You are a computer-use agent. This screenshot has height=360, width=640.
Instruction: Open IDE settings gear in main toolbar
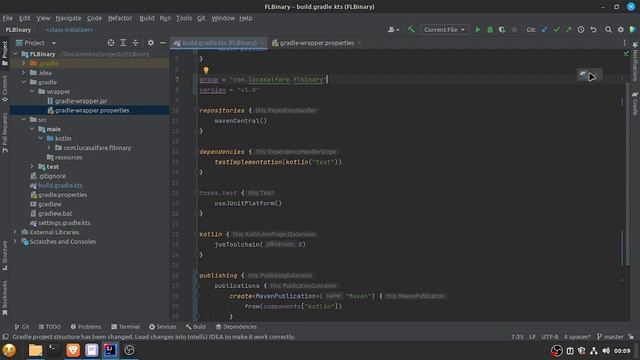pyautogui.click(x=620, y=29)
